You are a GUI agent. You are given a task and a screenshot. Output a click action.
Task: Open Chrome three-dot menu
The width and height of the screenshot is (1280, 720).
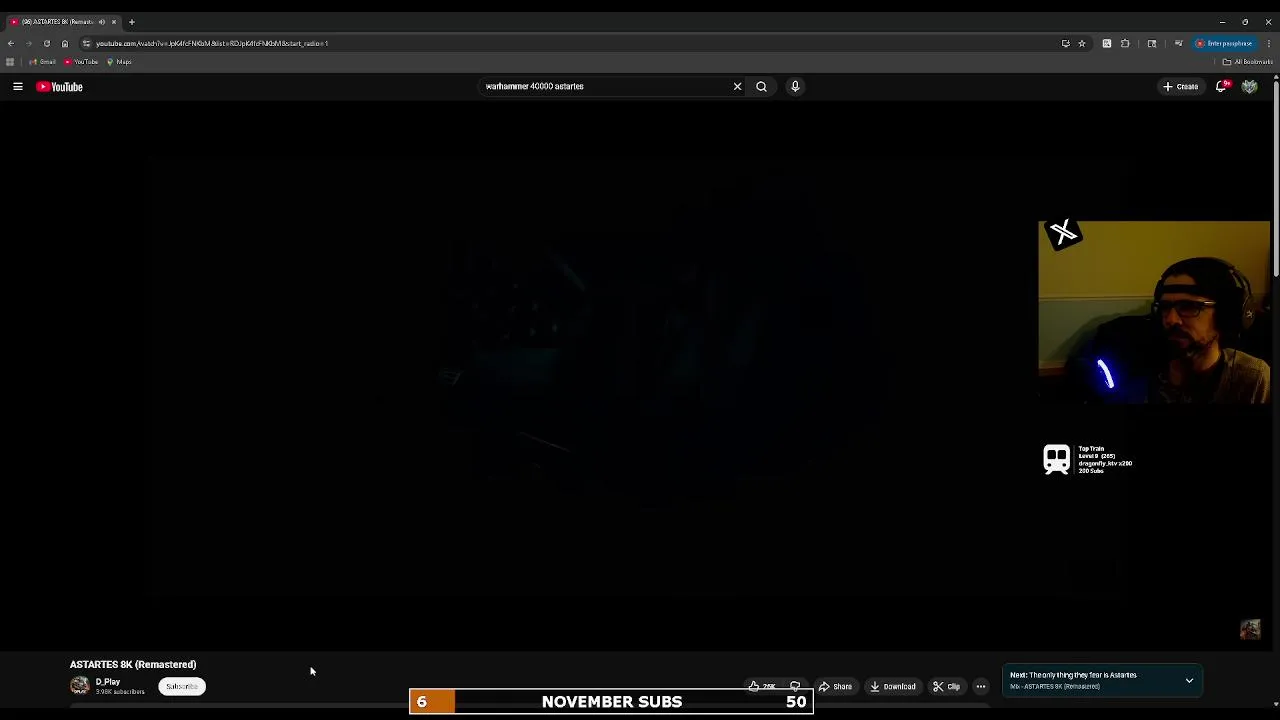click(1269, 44)
